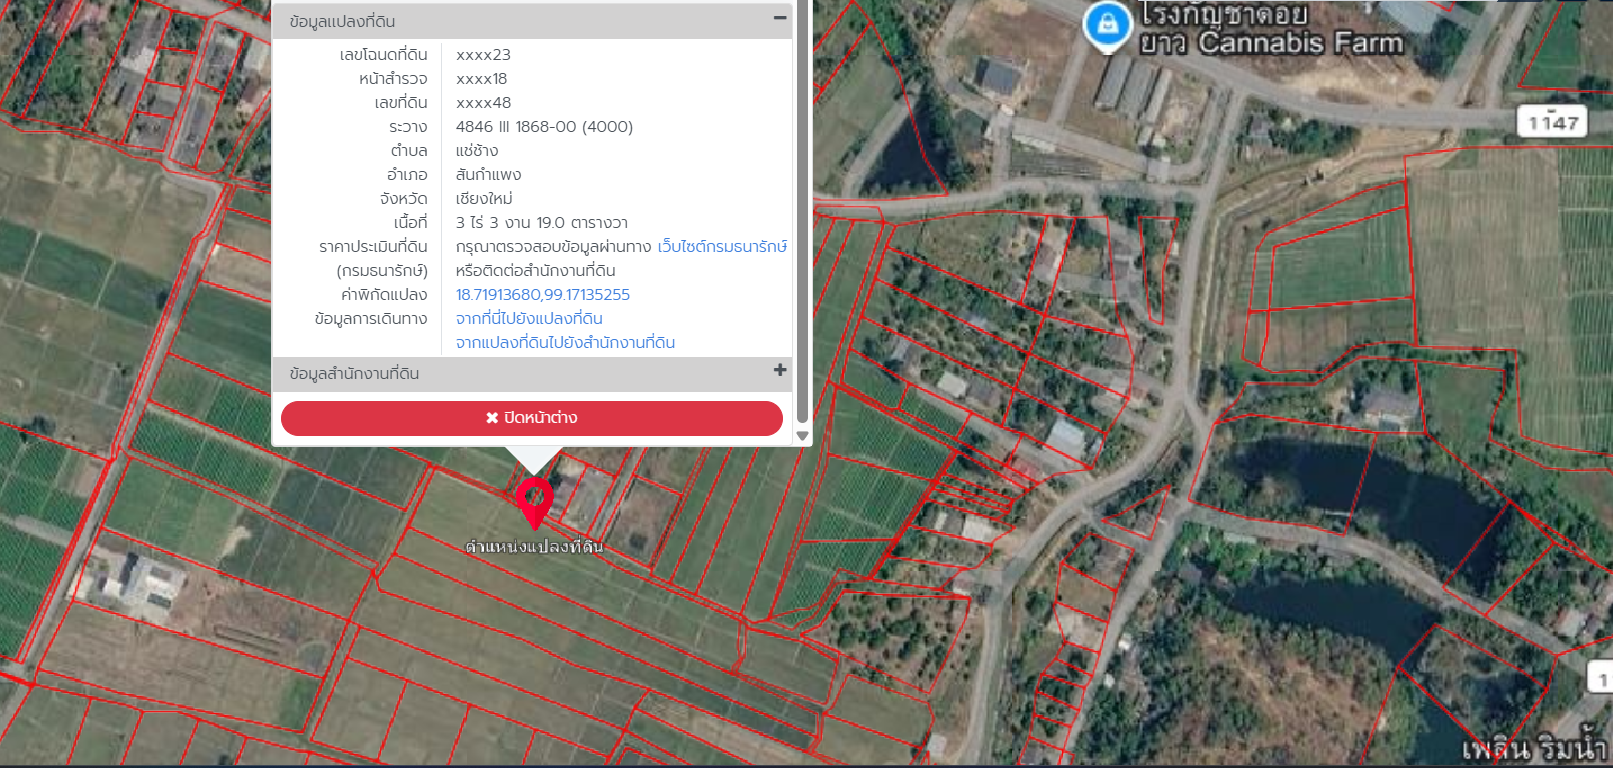Open จากแปลงที่ดินไปยังสำนักงานที่ดิน directions link
Screen dimensions: 1613x768
[x=565, y=342]
